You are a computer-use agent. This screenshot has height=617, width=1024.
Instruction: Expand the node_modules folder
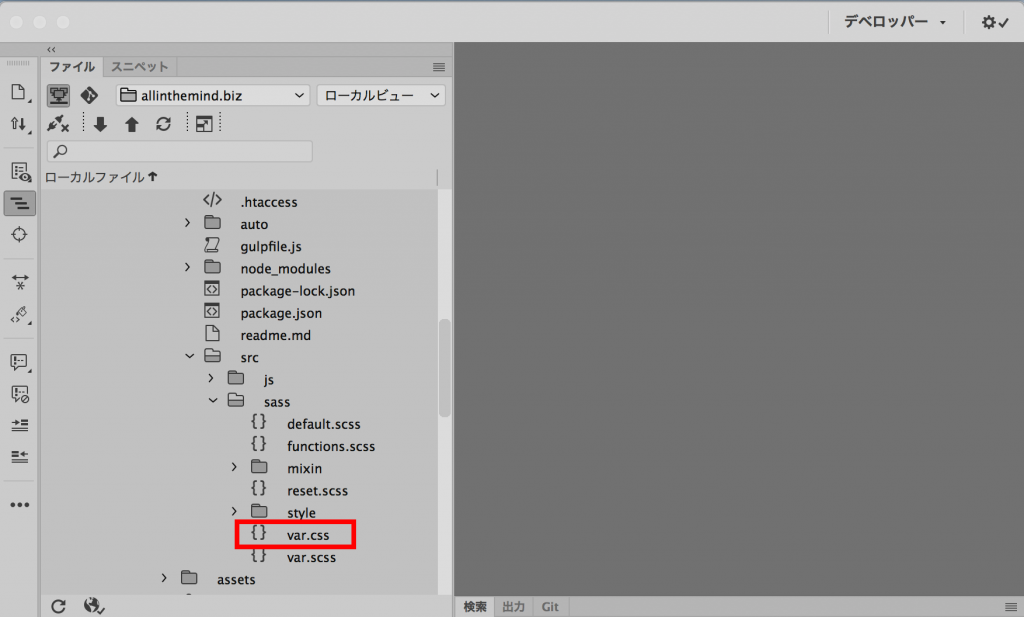point(187,268)
